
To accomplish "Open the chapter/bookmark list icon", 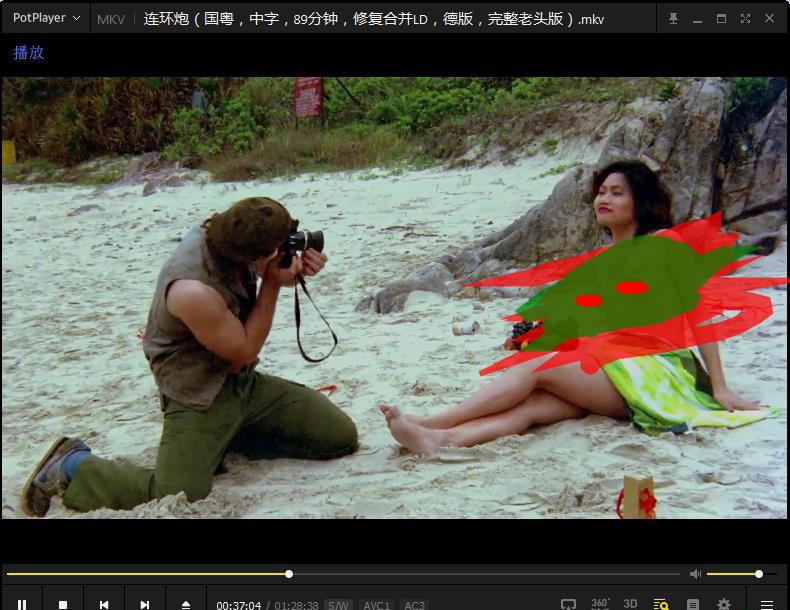I will [x=693, y=604].
